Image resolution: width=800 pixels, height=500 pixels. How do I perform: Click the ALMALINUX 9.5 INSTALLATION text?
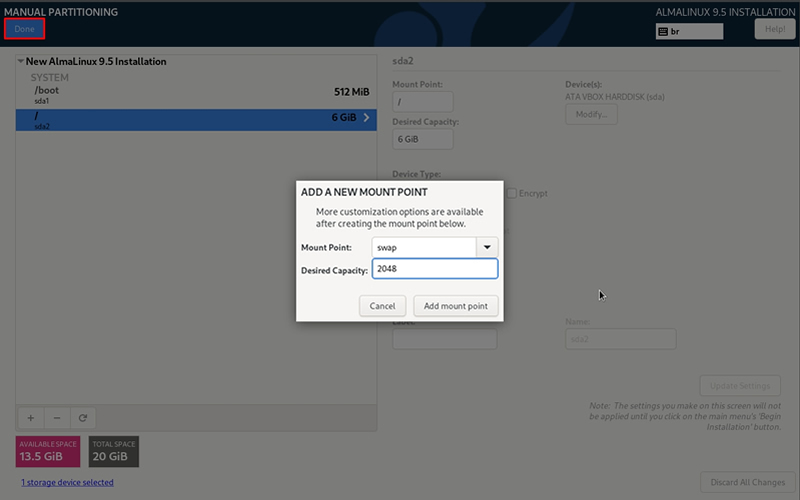(726, 12)
